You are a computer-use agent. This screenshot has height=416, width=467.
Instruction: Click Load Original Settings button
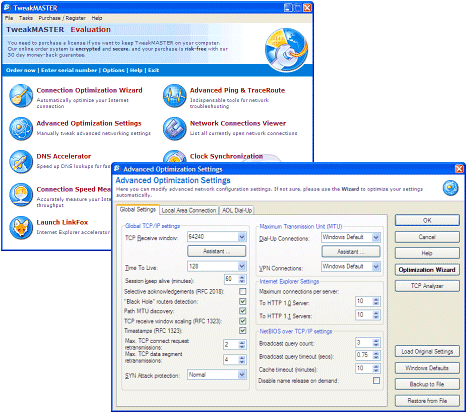[427, 352]
